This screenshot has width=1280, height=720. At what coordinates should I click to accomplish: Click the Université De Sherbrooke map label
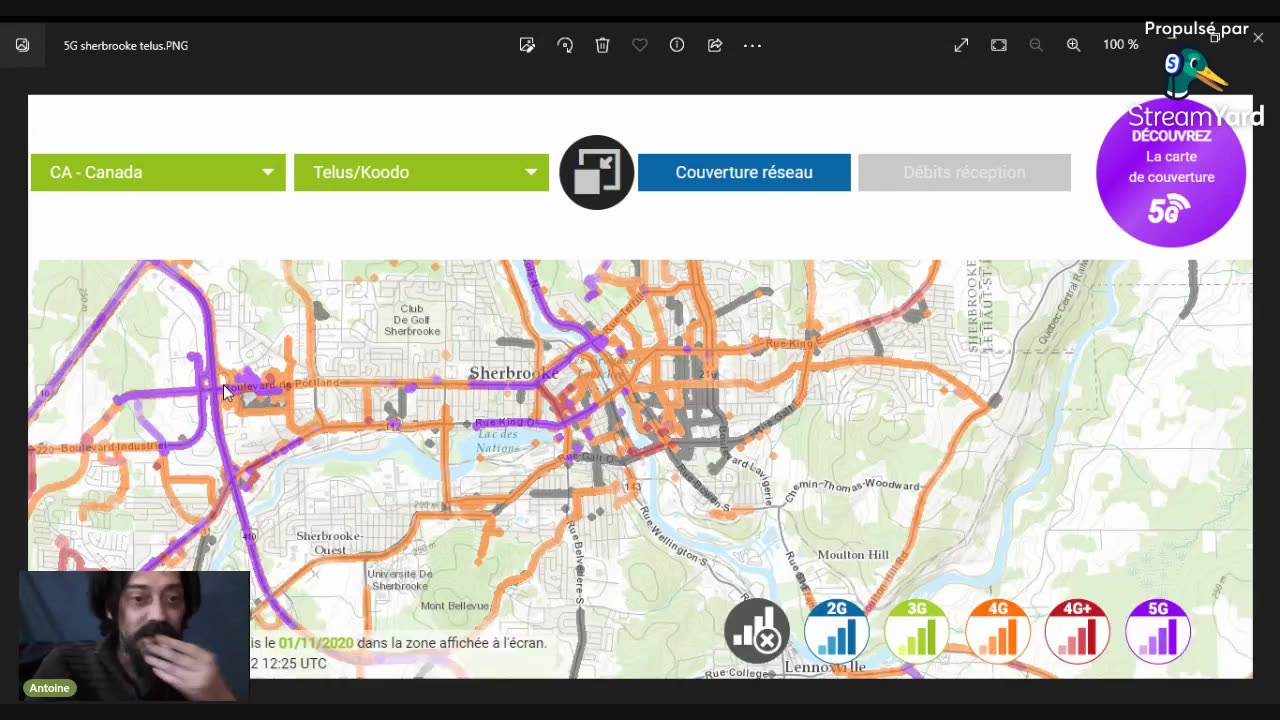(x=400, y=580)
